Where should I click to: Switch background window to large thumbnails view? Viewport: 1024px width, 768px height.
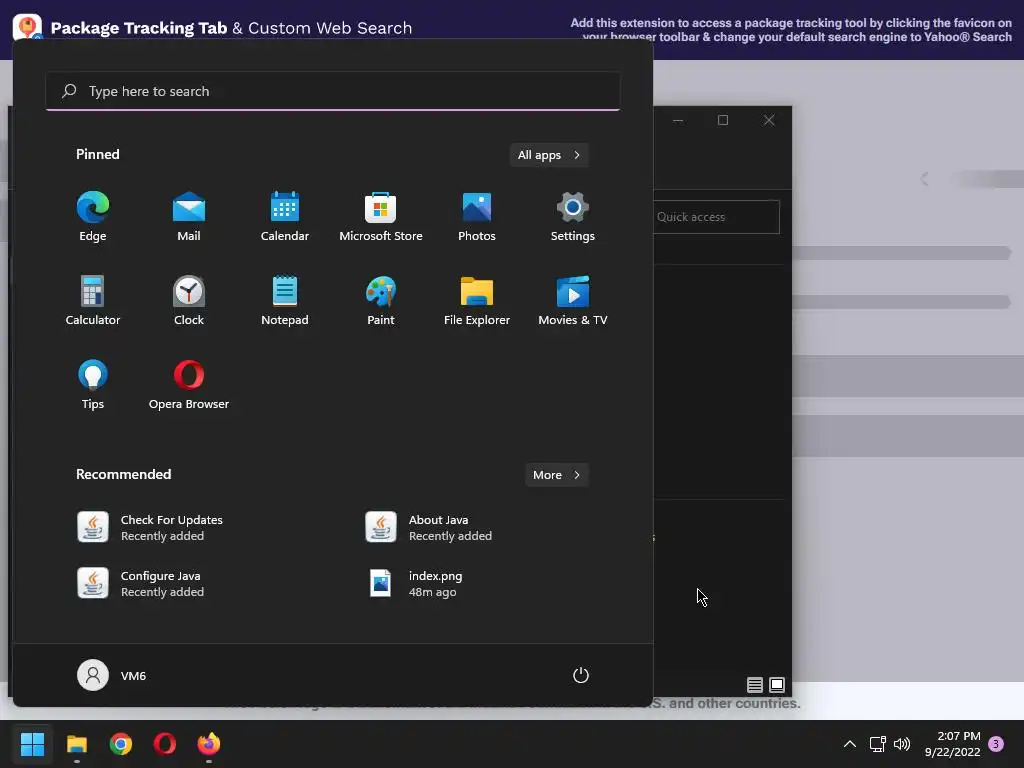click(x=776, y=684)
